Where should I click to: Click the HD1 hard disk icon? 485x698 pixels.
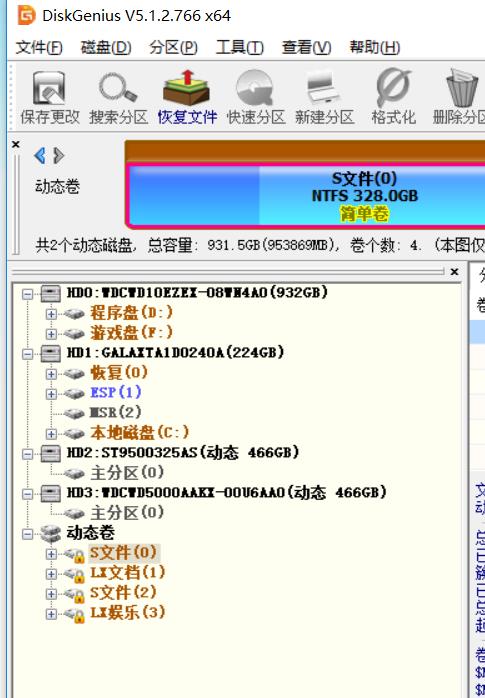50,354
